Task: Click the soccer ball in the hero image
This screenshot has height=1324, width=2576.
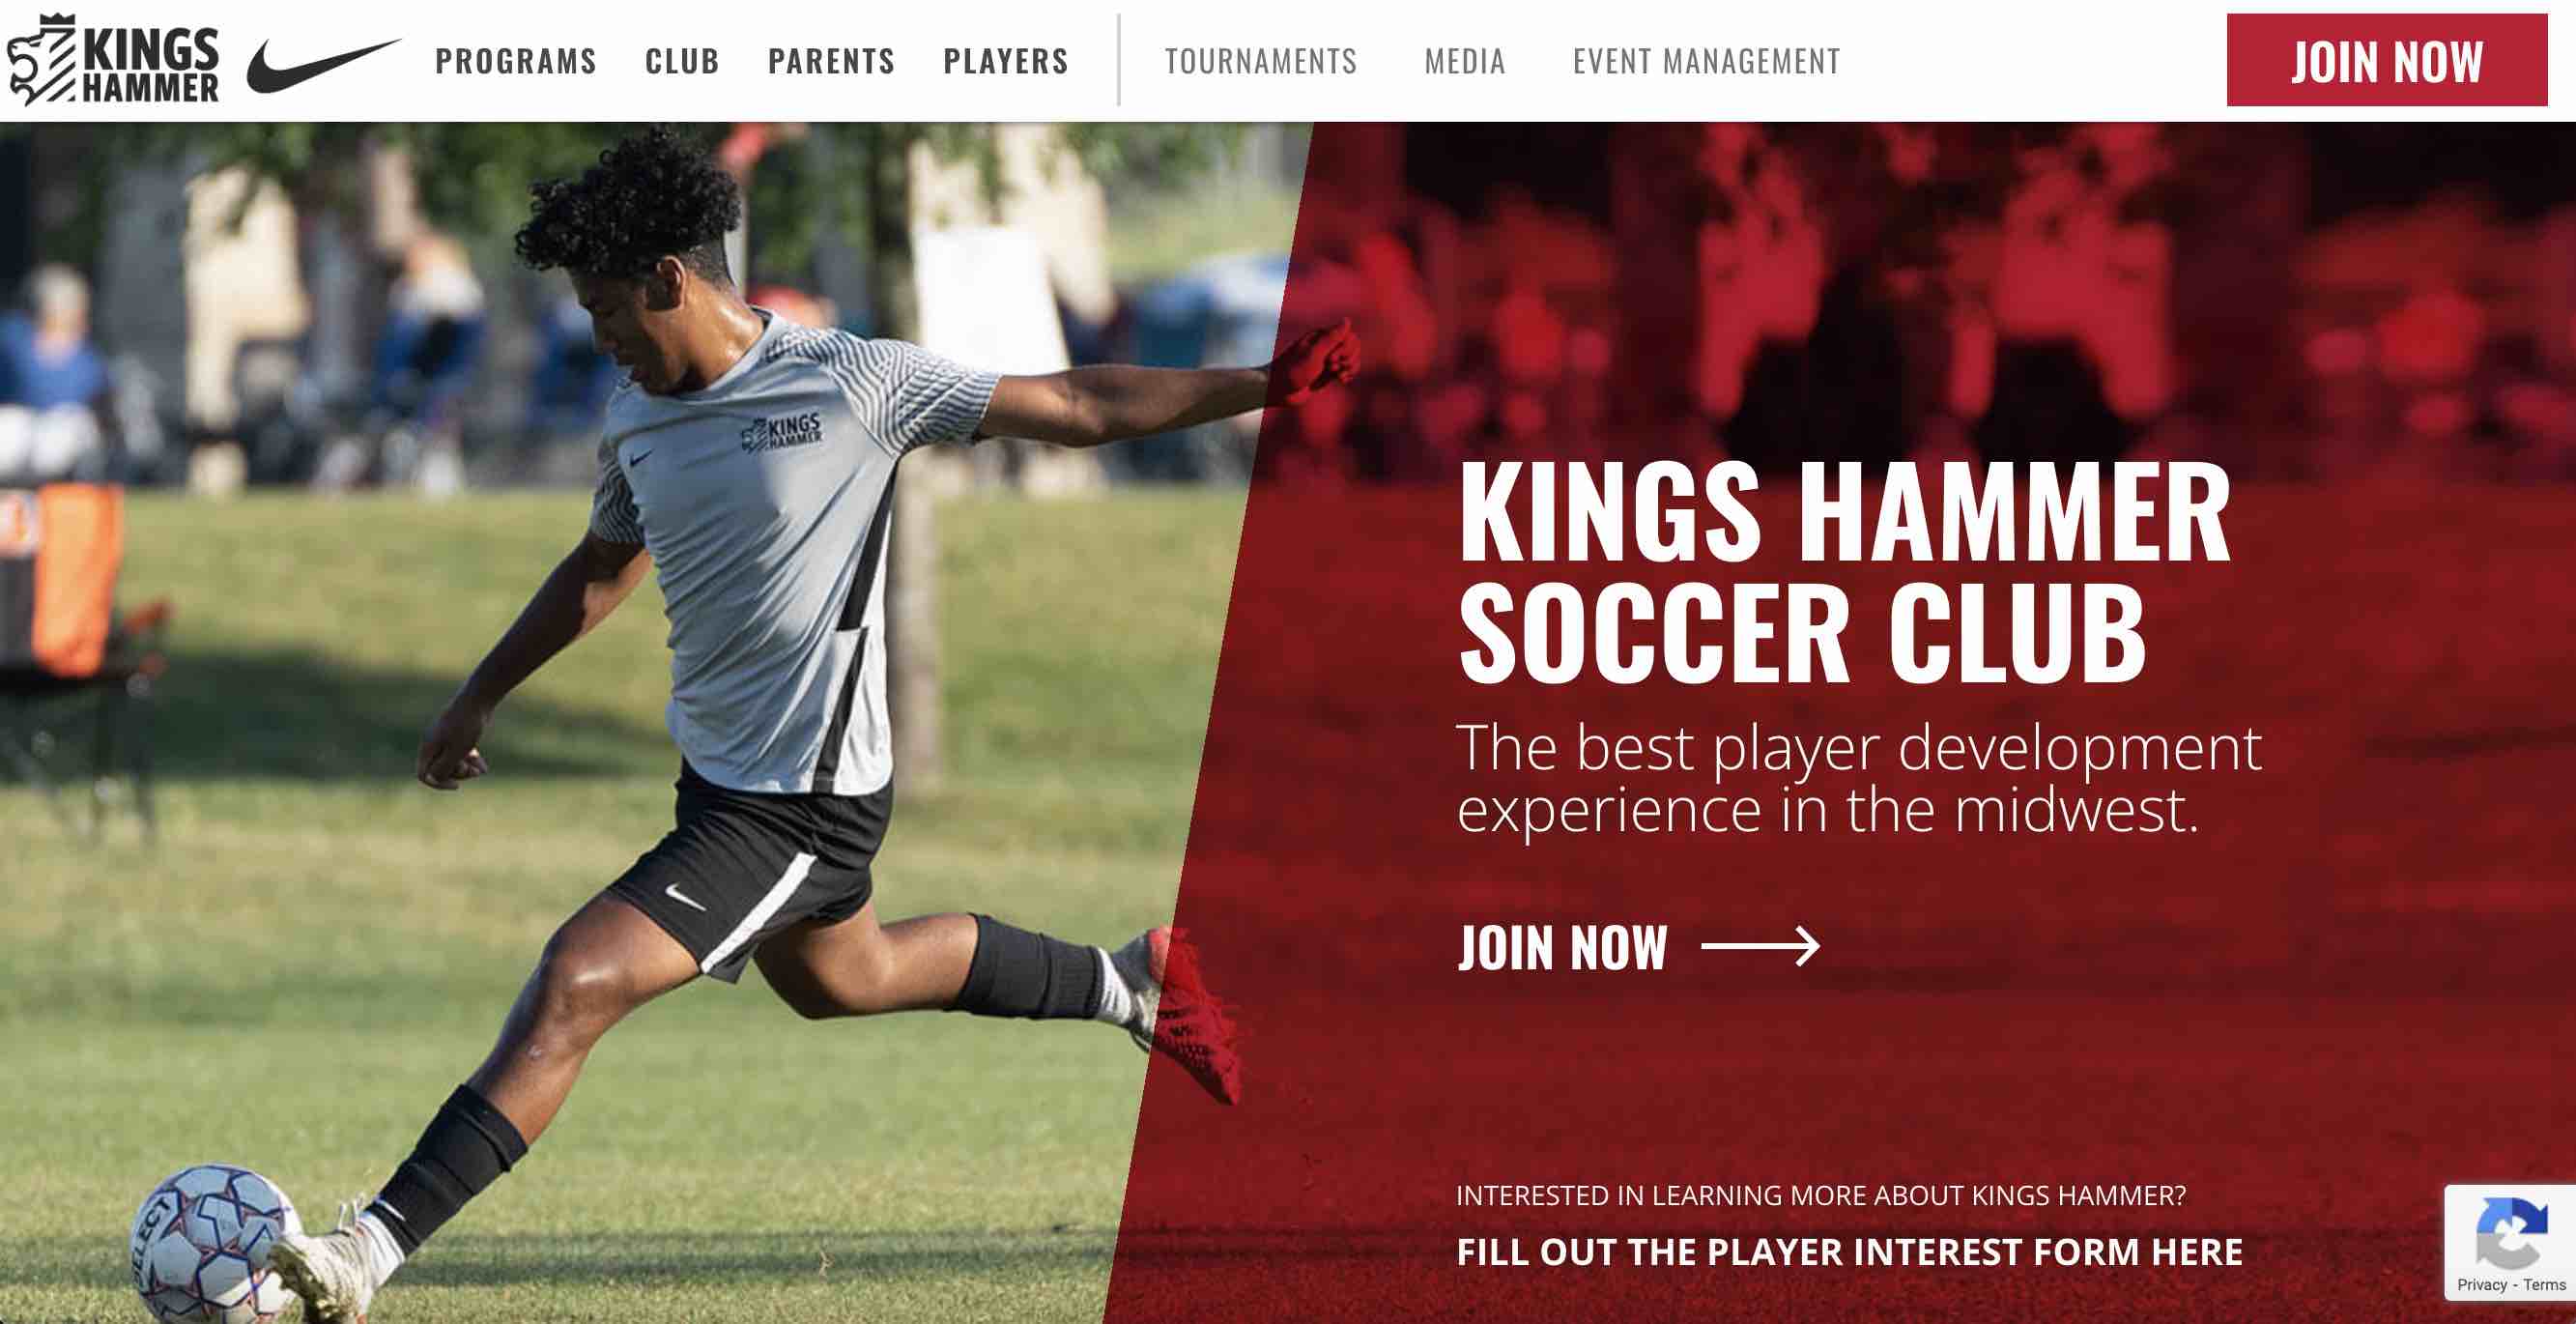Action: (x=214, y=1245)
